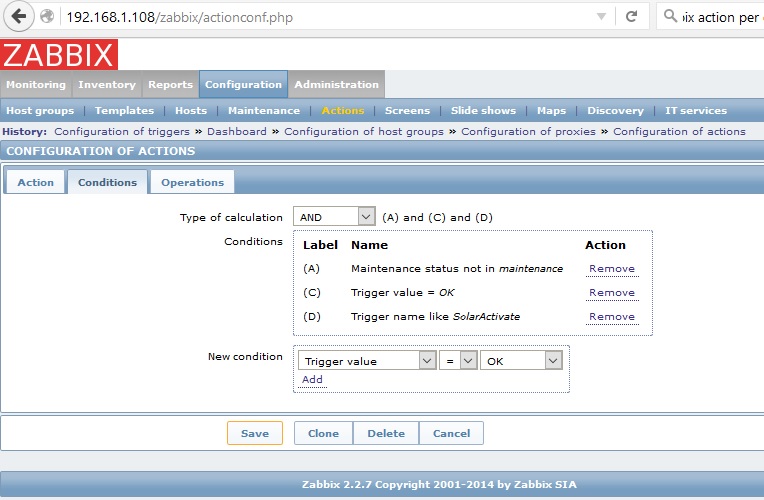Open history link Configuration of proxies
This screenshot has height=500, width=764.
tap(528, 132)
